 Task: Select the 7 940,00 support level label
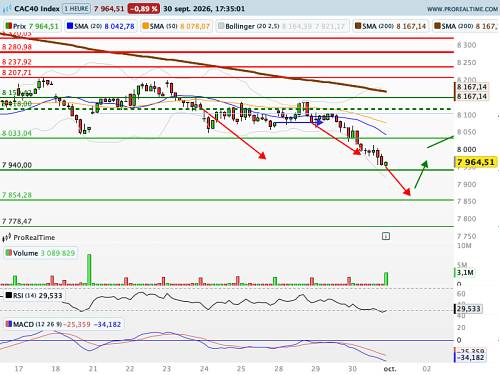(x=17, y=165)
